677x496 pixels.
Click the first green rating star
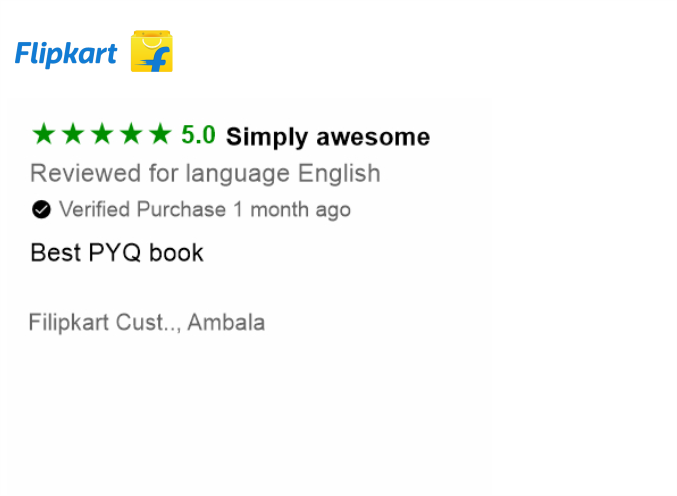43,134
